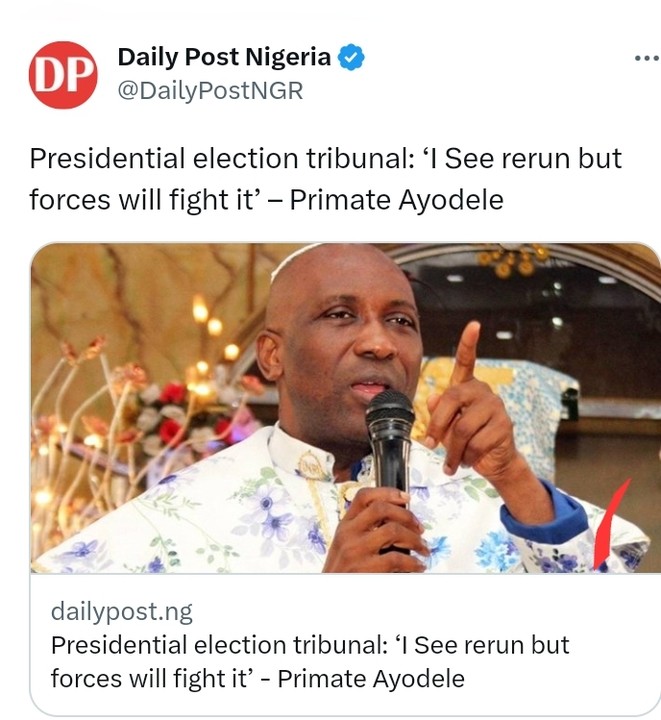Click the red DP profile avatar

63,74
